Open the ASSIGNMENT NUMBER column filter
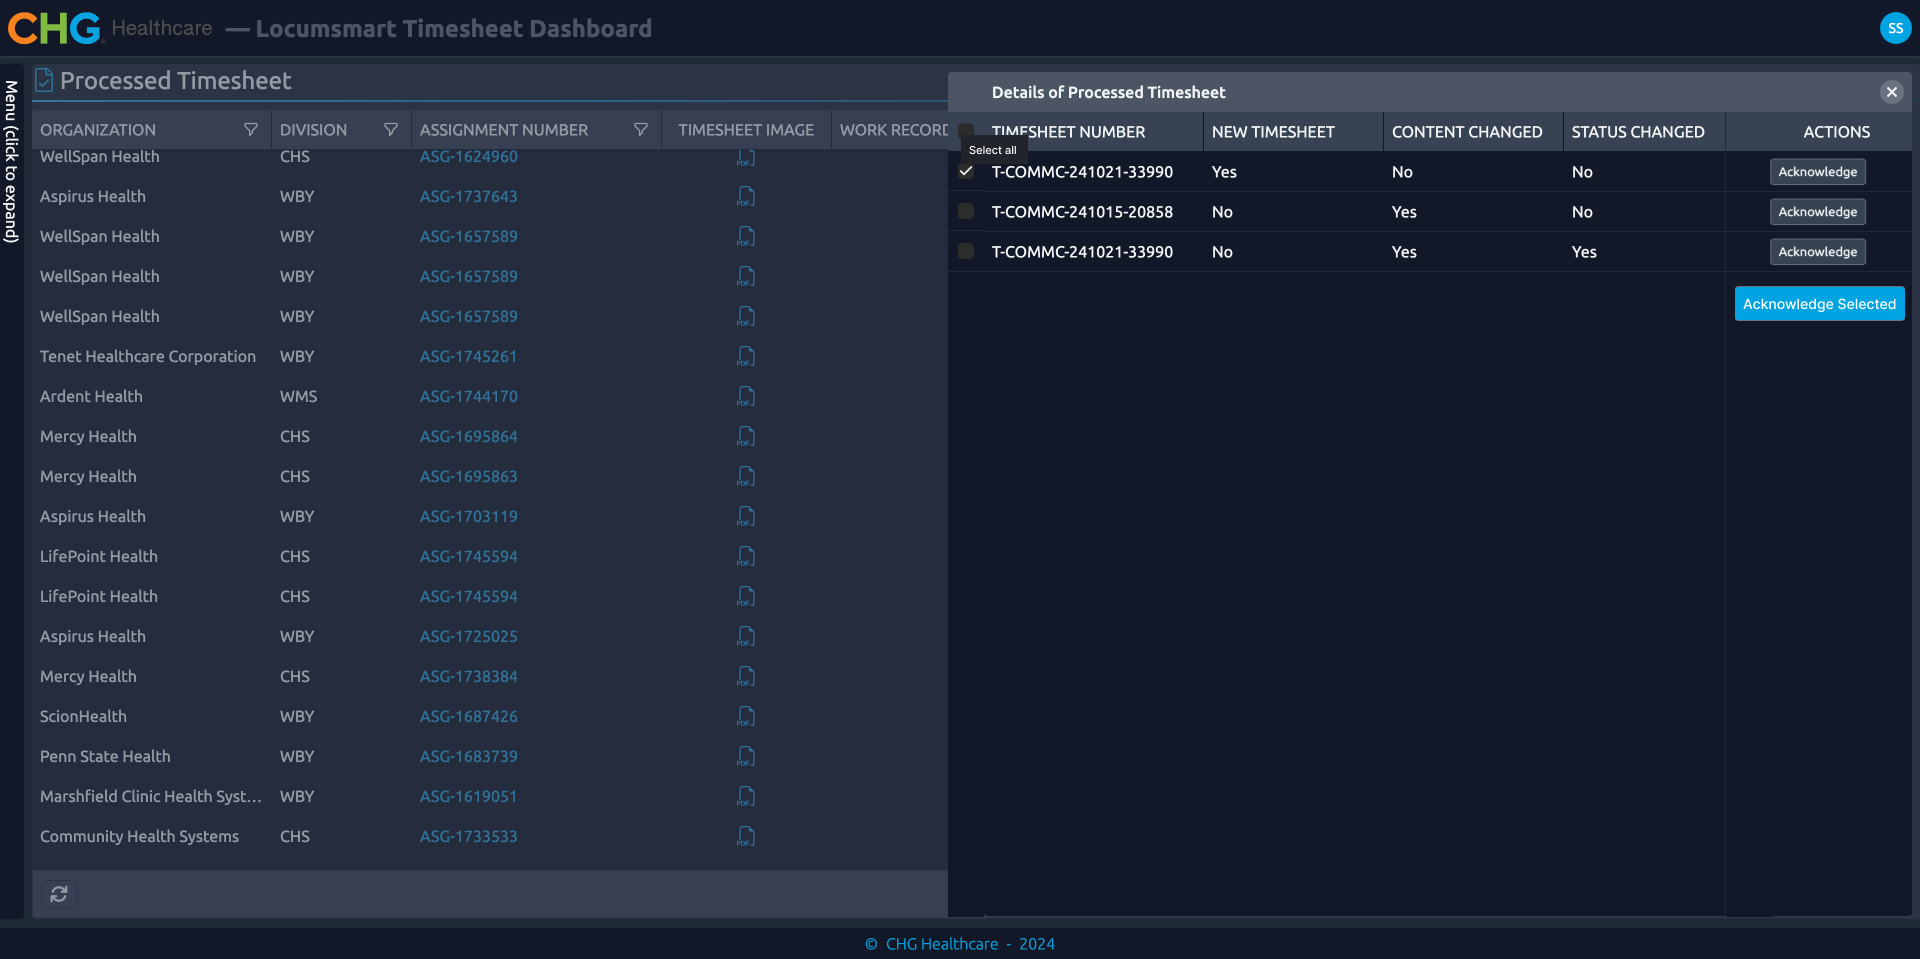 point(641,130)
